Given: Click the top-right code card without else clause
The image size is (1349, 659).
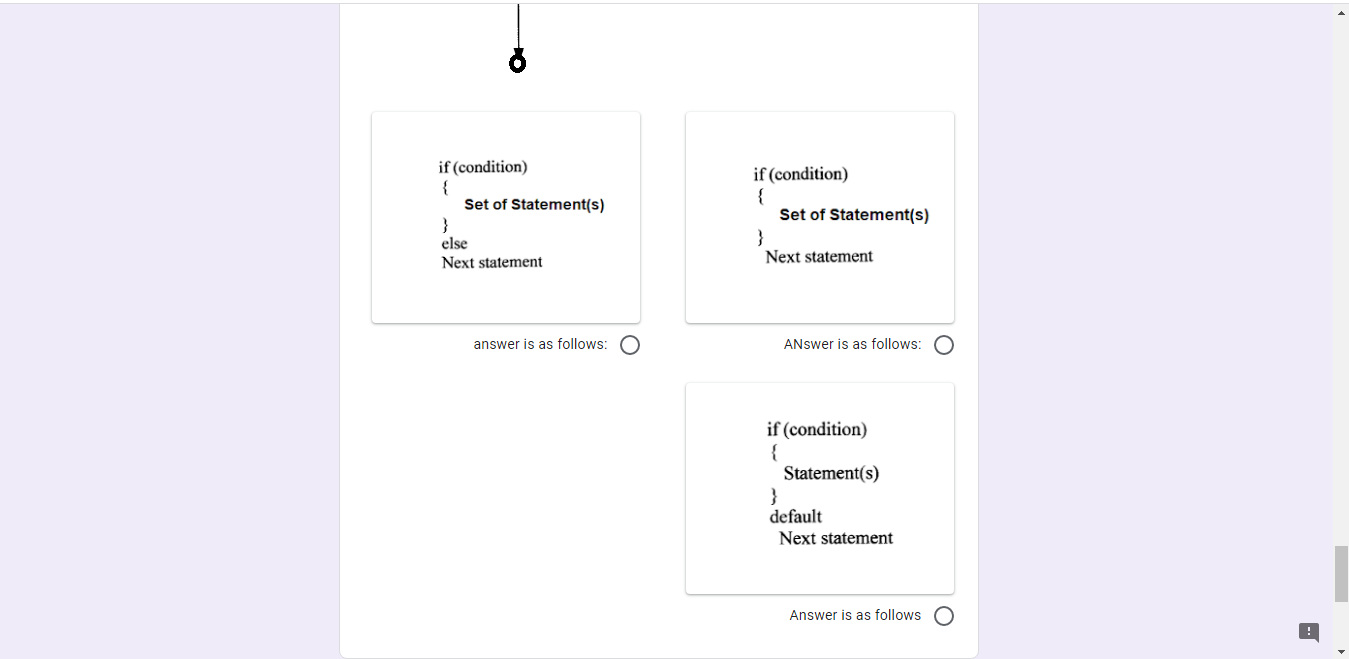Looking at the screenshot, I should (x=819, y=217).
